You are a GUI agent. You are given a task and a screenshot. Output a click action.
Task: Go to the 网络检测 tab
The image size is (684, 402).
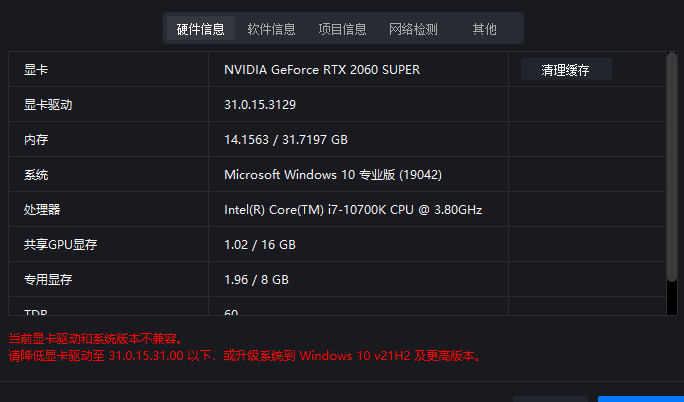tap(413, 29)
